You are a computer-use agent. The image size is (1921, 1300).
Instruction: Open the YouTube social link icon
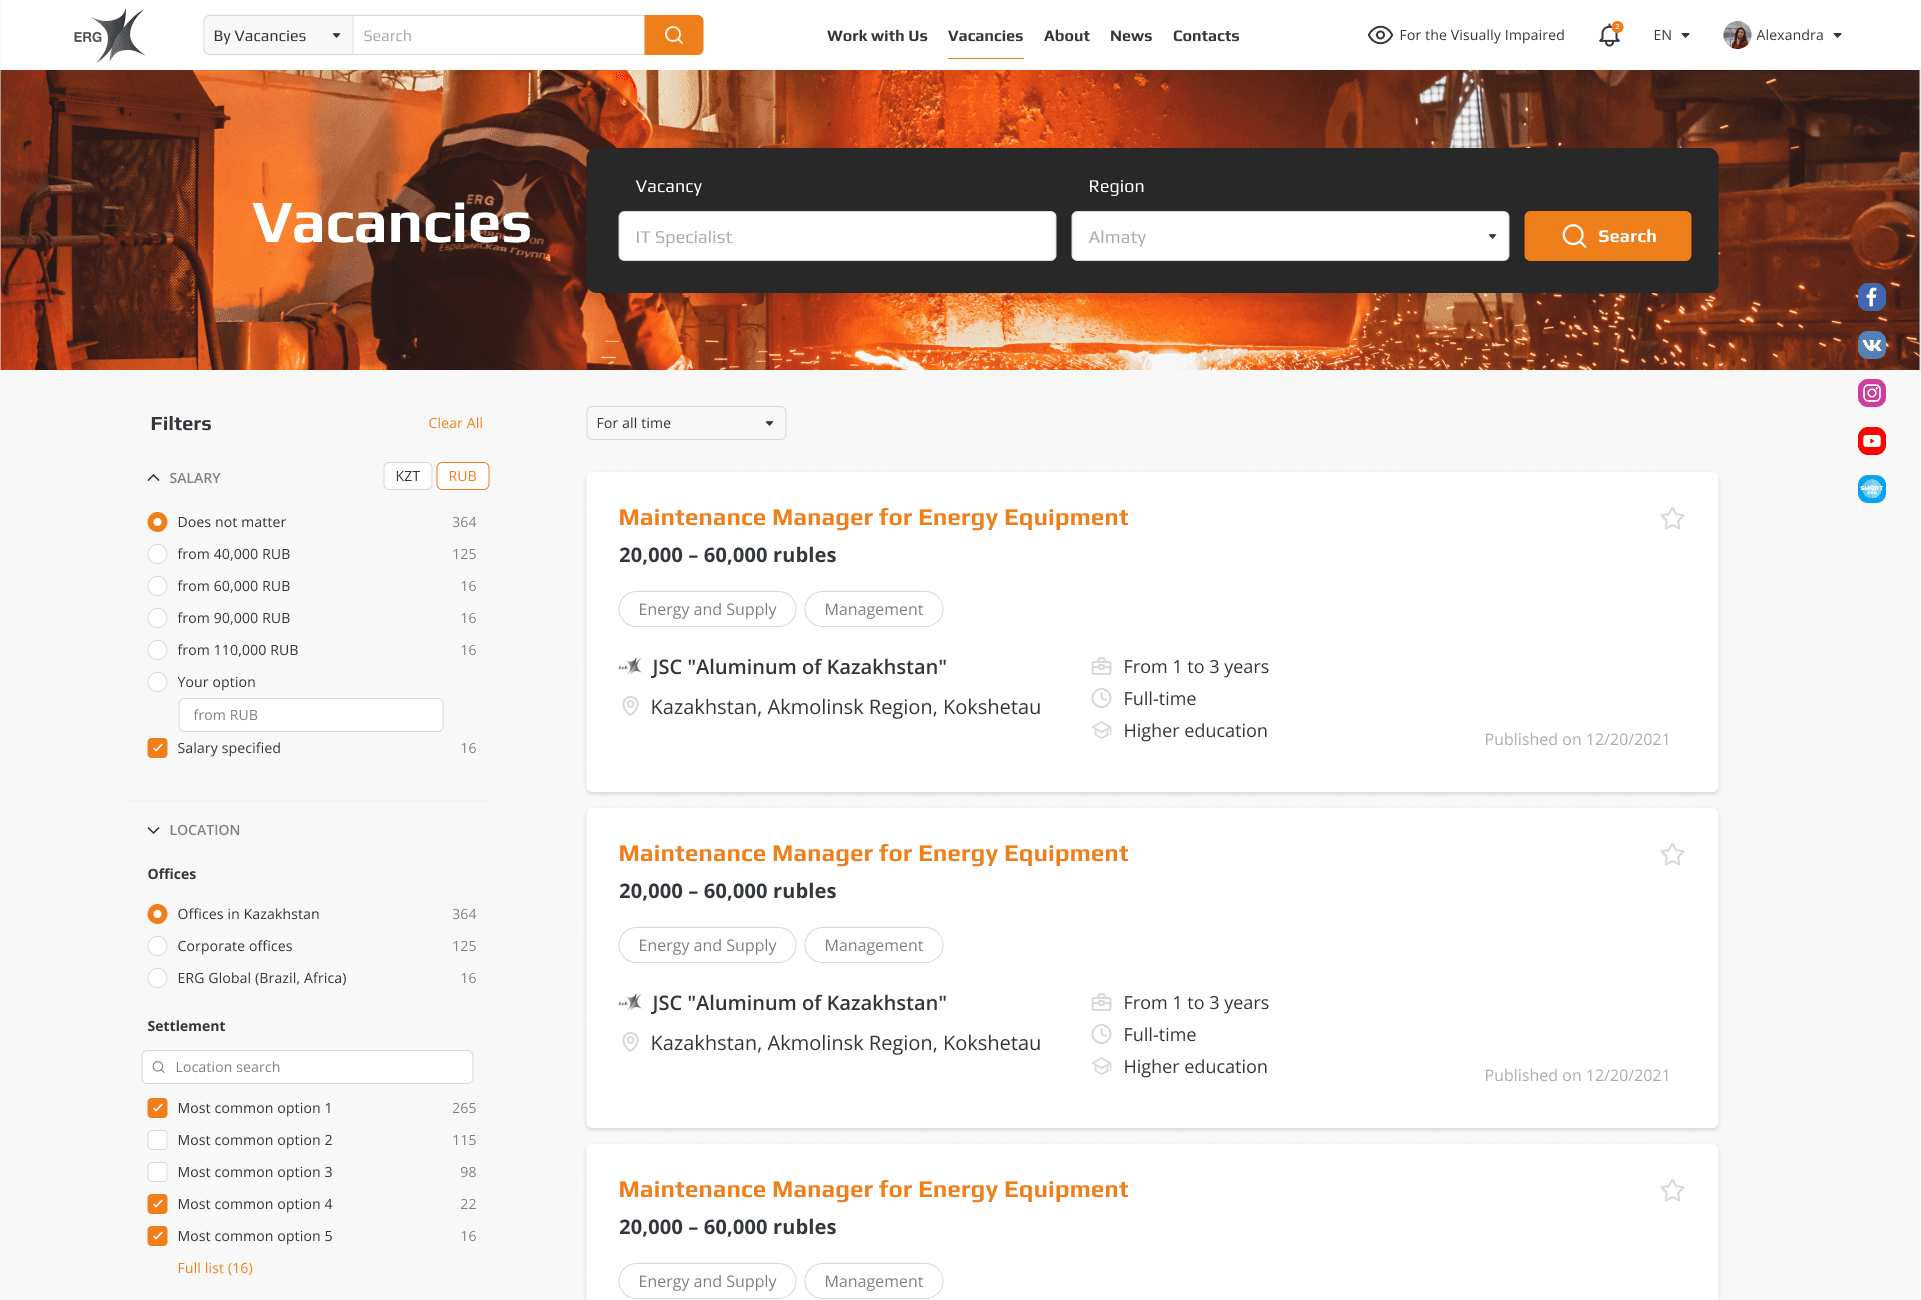[1871, 441]
